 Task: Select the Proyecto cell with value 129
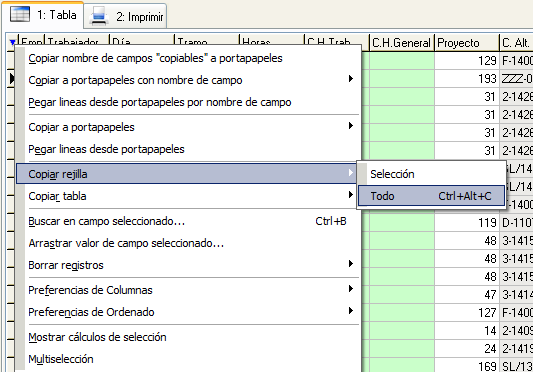point(467,61)
